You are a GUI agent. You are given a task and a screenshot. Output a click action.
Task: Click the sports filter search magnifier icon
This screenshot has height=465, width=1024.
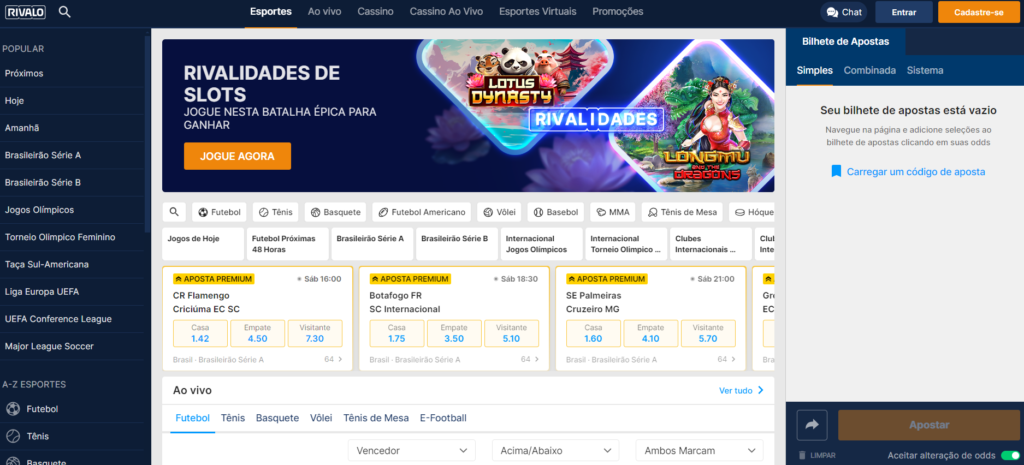tap(174, 212)
